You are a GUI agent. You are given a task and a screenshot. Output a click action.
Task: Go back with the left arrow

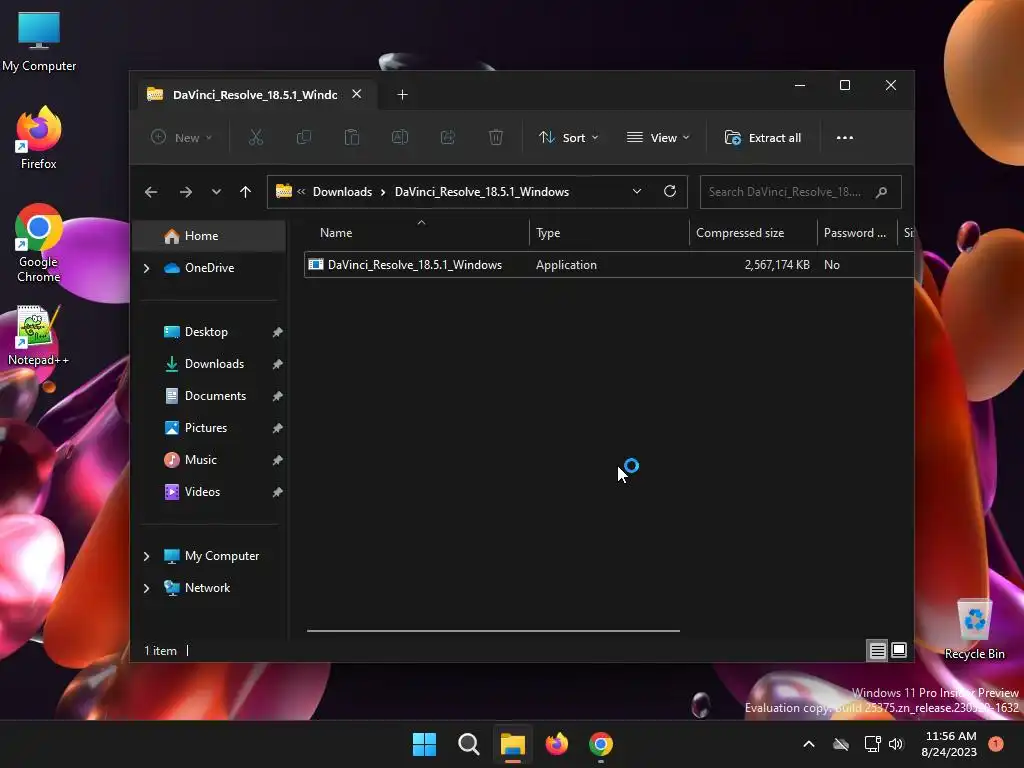[x=151, y=192]
